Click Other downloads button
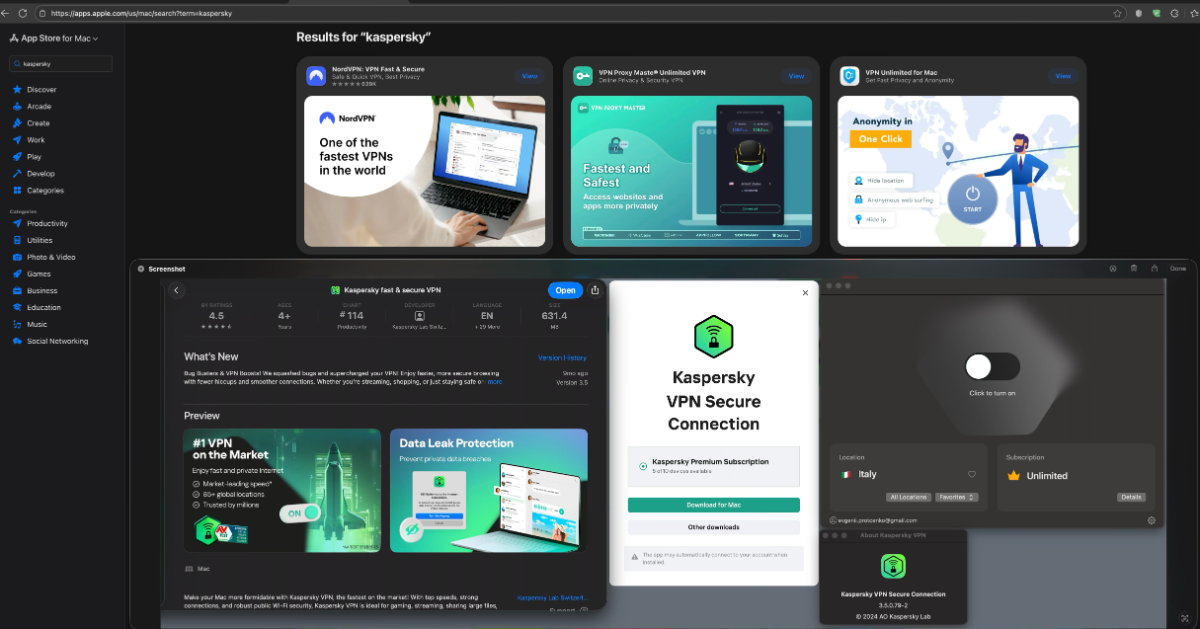1200x629 pixels. coord(713,527)
